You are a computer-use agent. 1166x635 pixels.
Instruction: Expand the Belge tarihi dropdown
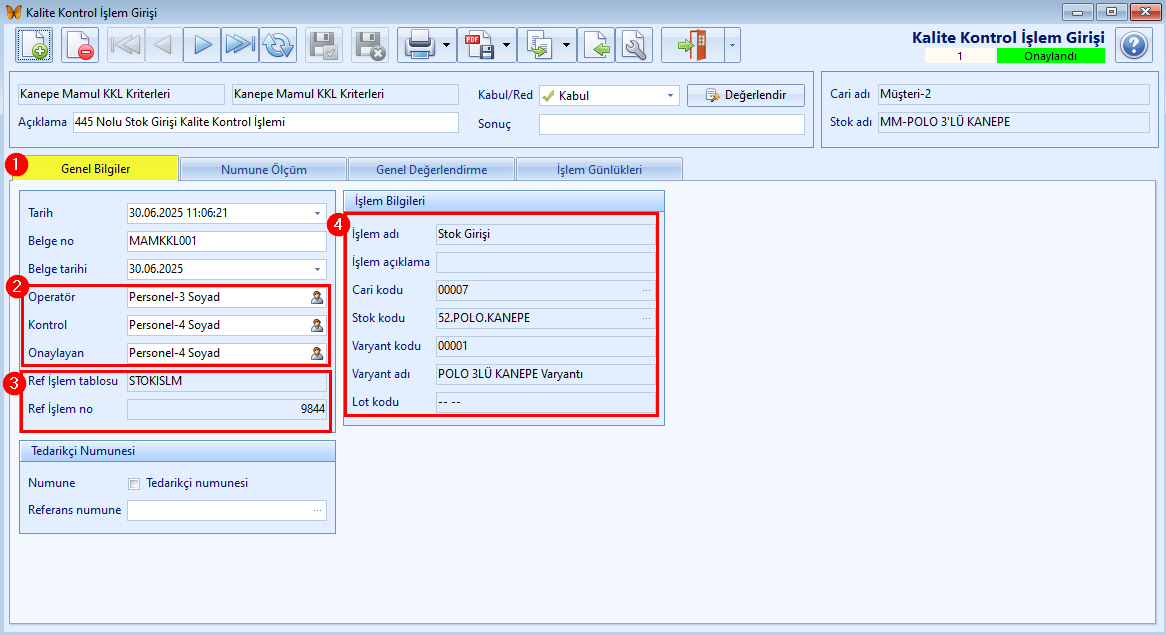click(318, 269)
